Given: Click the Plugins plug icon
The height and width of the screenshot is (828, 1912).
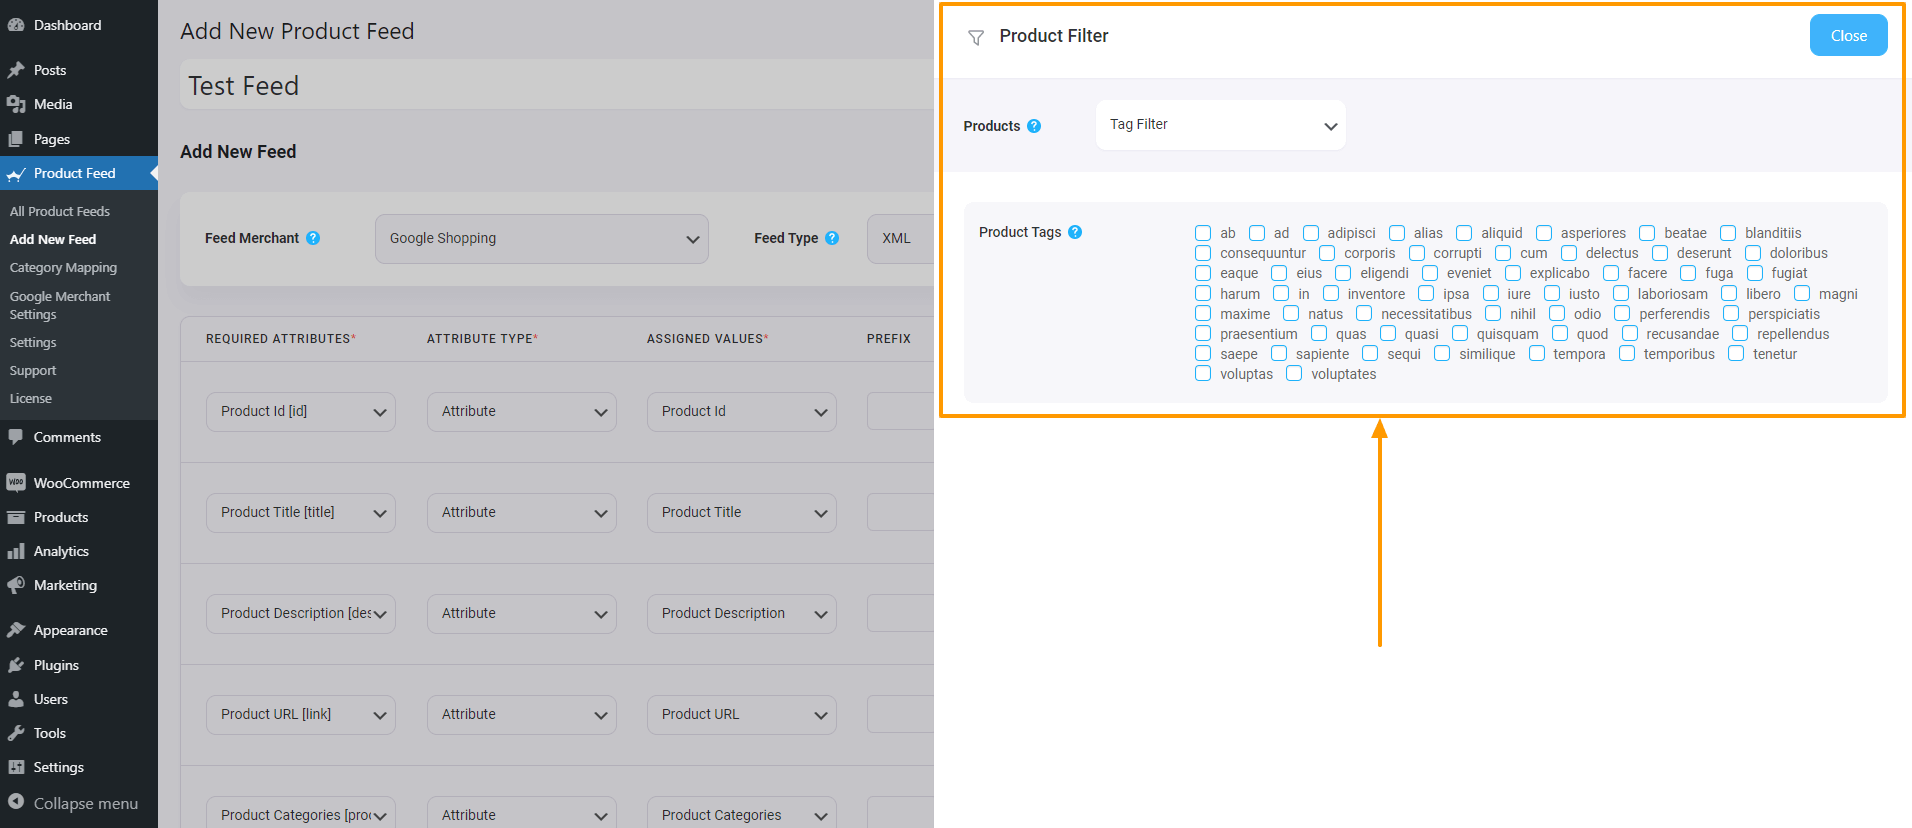Looking at the screenshot, I should 16,665.
